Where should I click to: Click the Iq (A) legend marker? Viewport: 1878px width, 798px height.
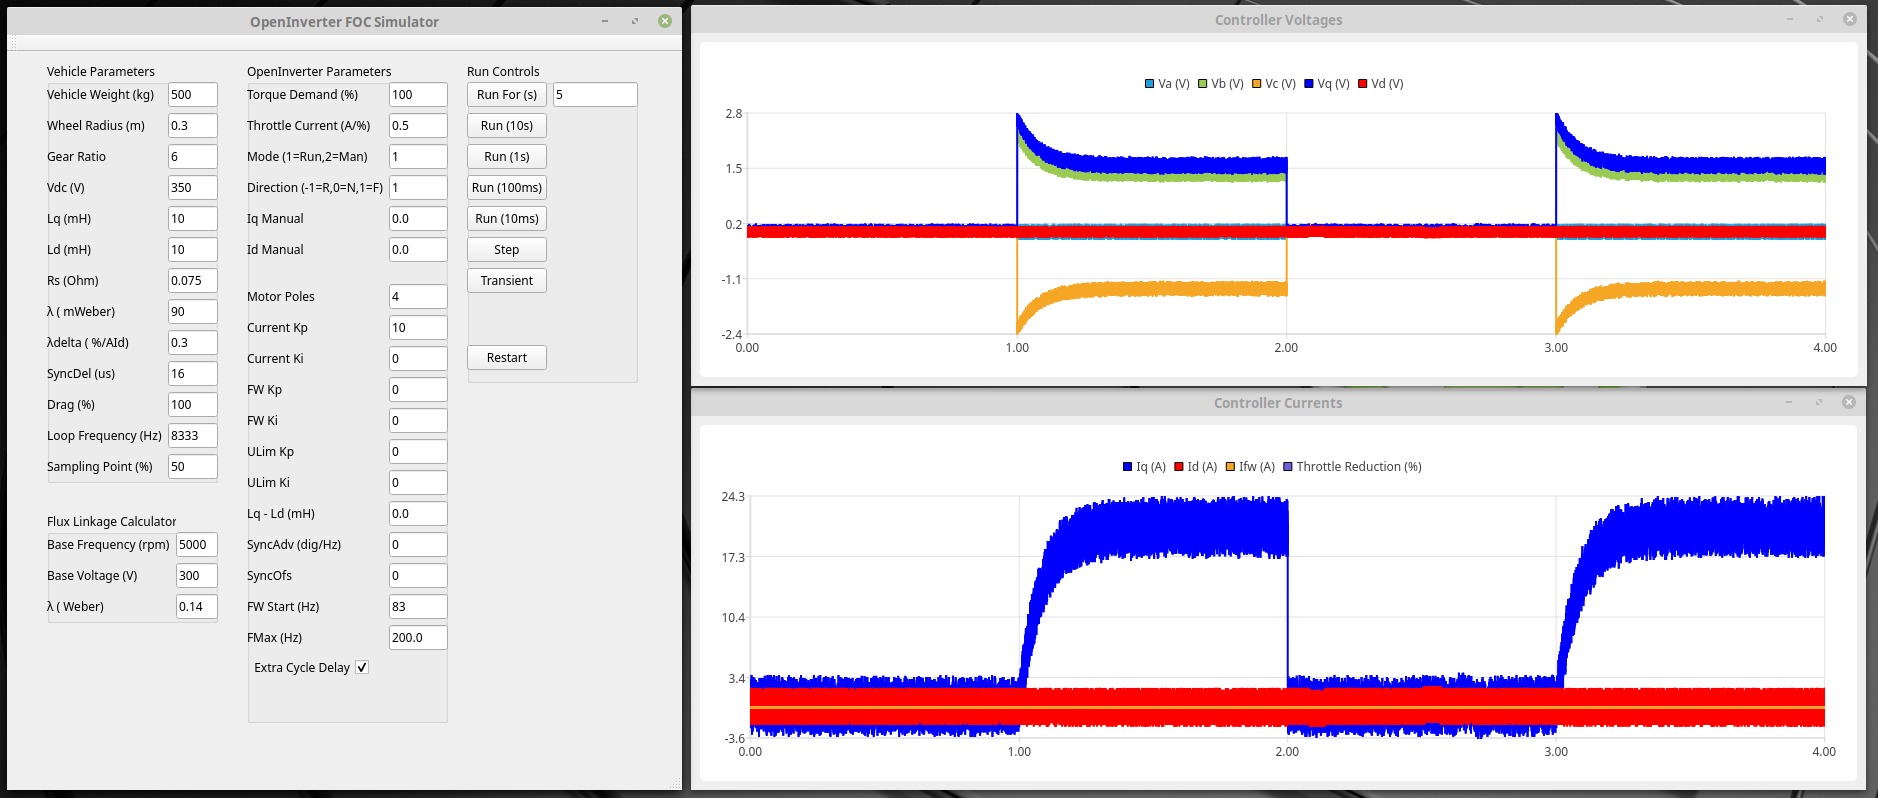[1128, 467]
